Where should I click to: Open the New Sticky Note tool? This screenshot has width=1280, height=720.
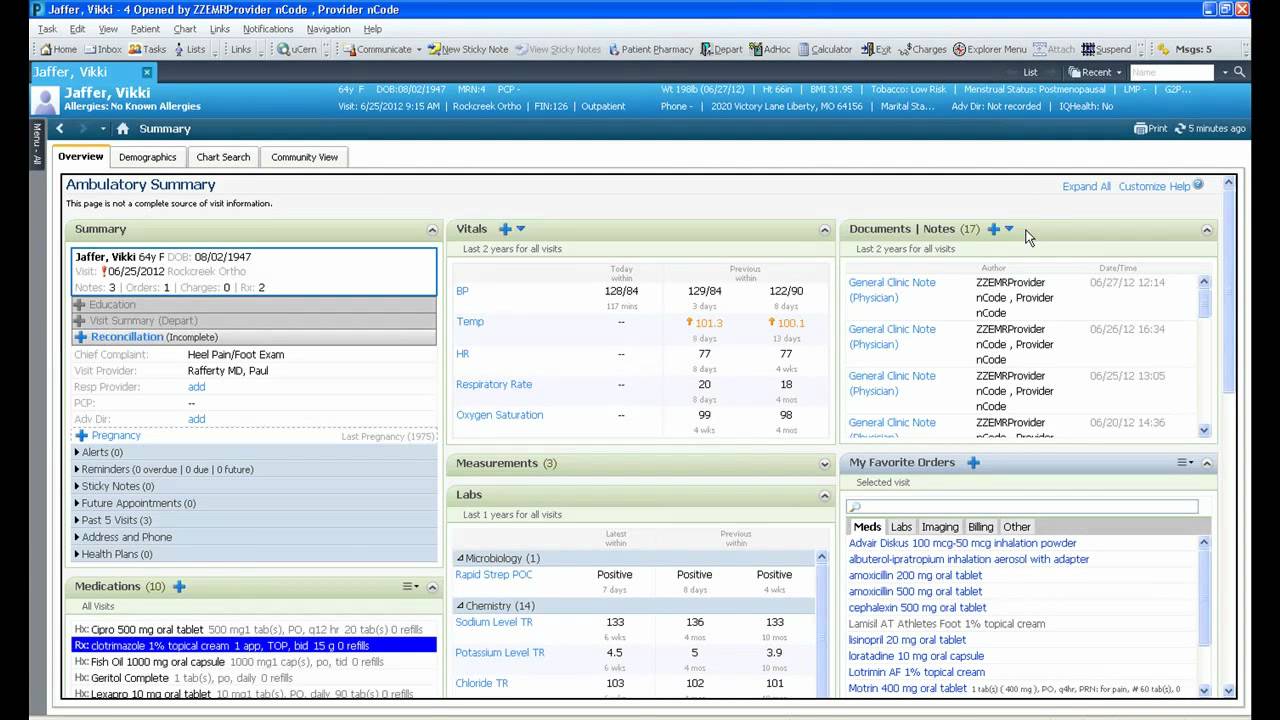point(468,49)
